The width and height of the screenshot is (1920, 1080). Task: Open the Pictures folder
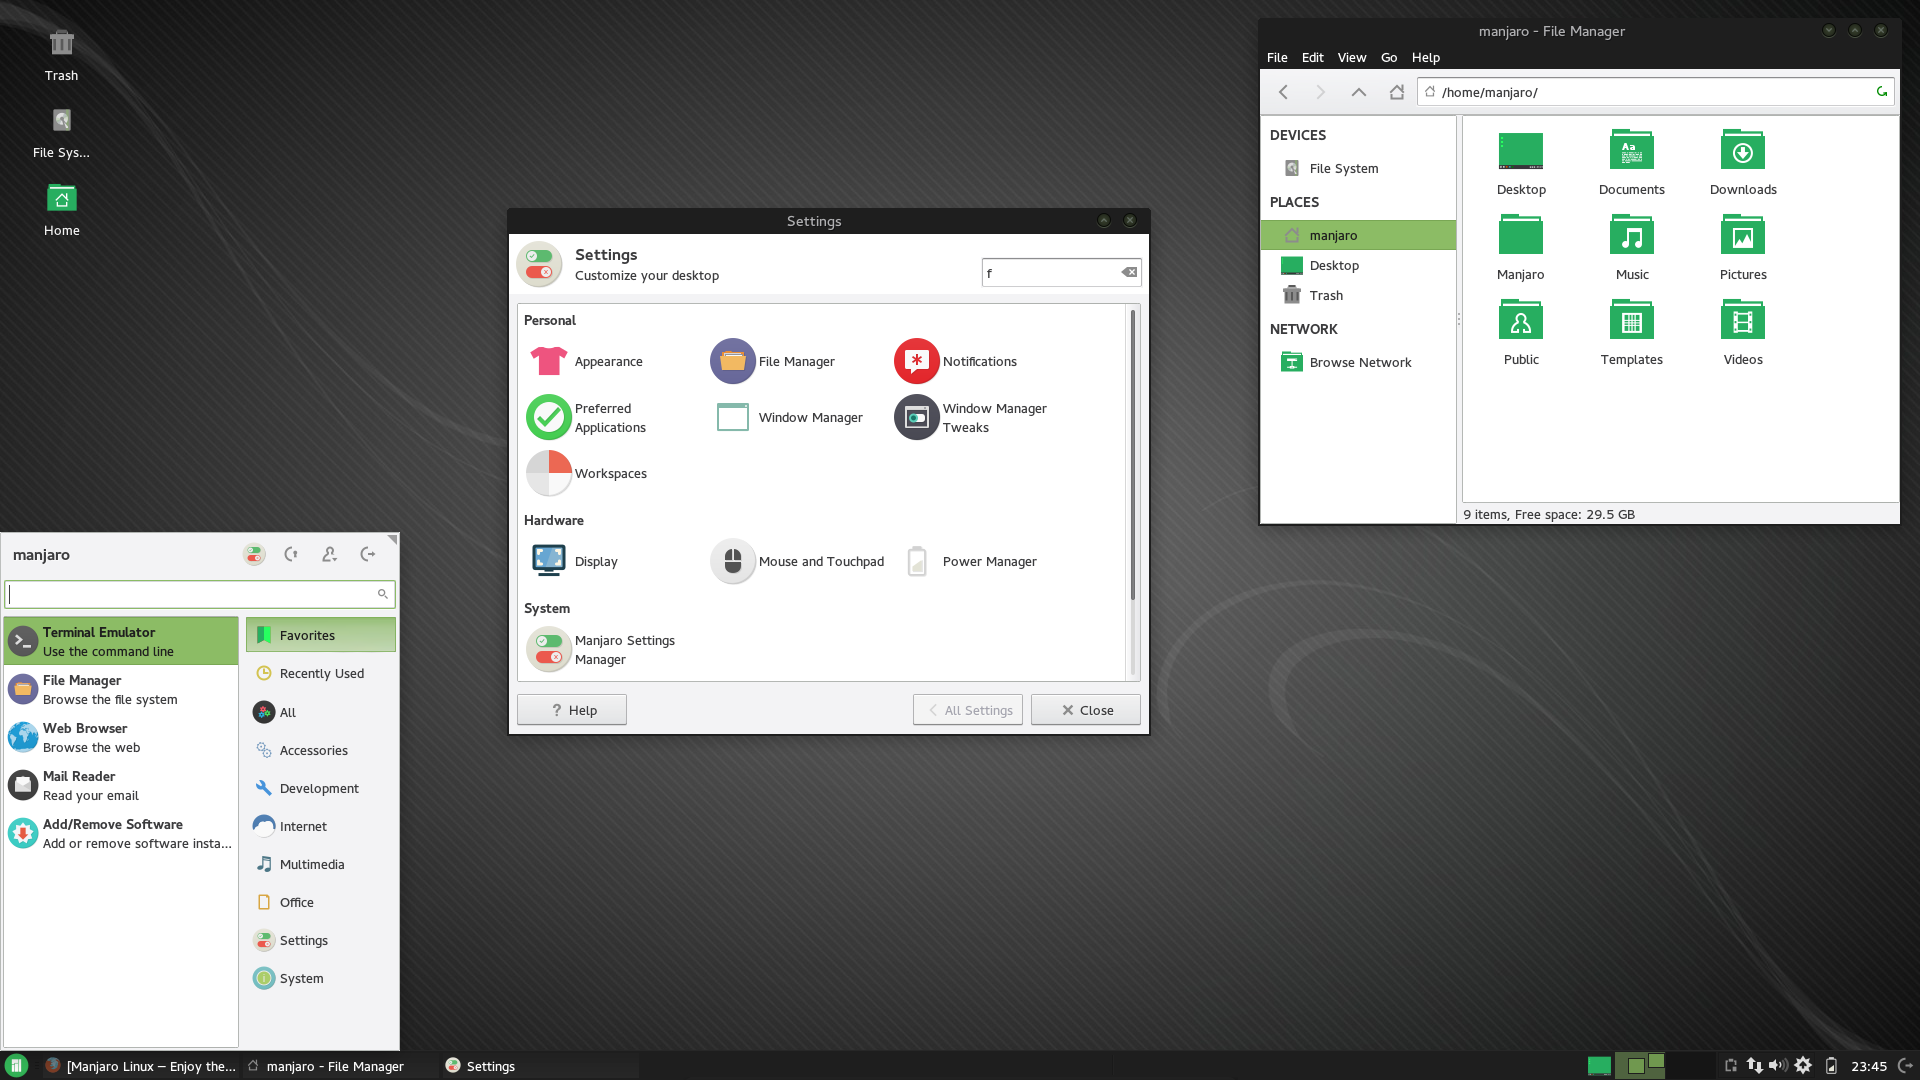(1742, 247)
